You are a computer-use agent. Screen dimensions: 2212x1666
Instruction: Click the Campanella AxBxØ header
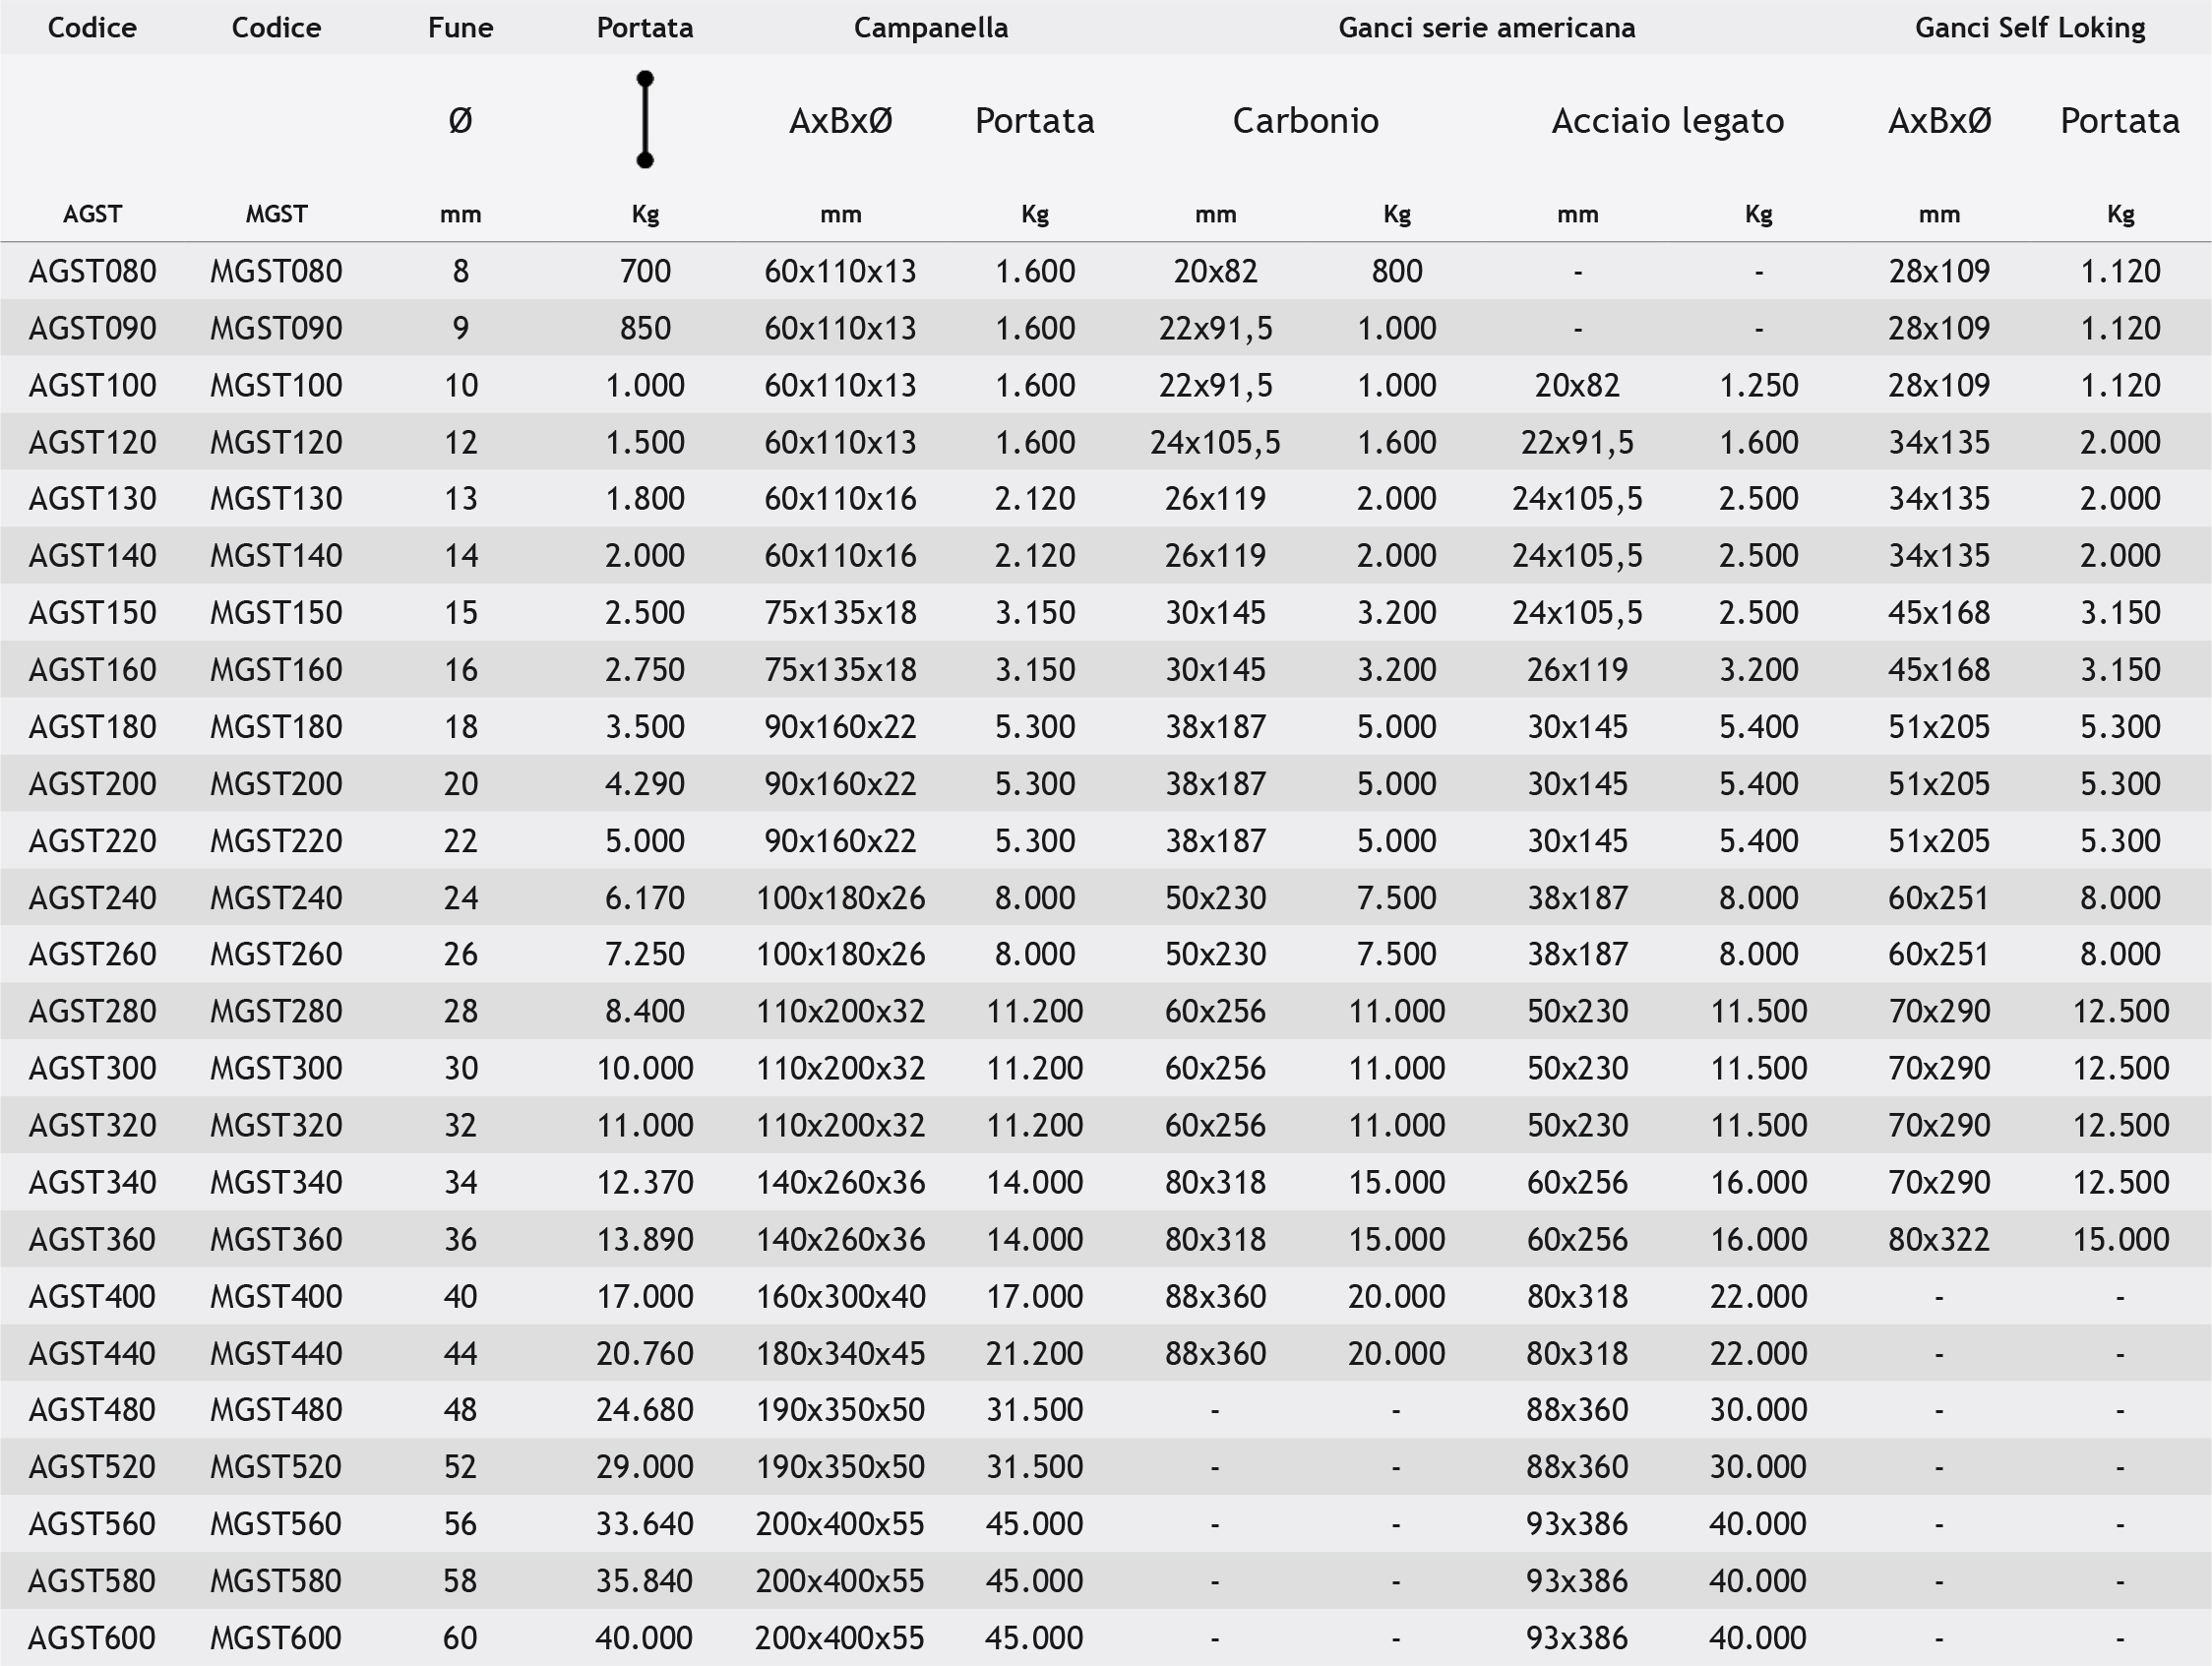click(x=840, y=121)
